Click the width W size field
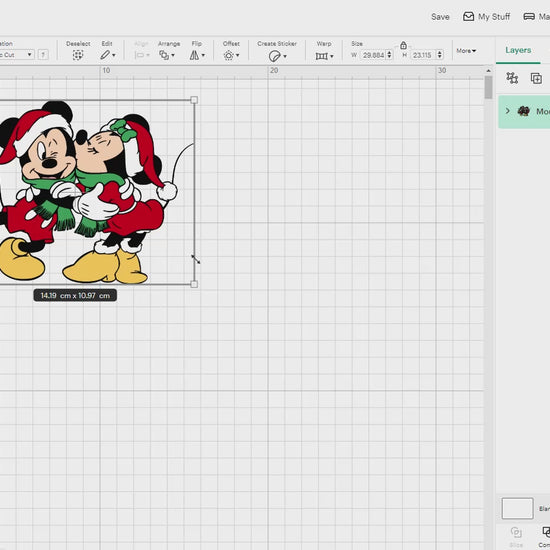This screenshot has width=550, height=550. pos(373,55)
